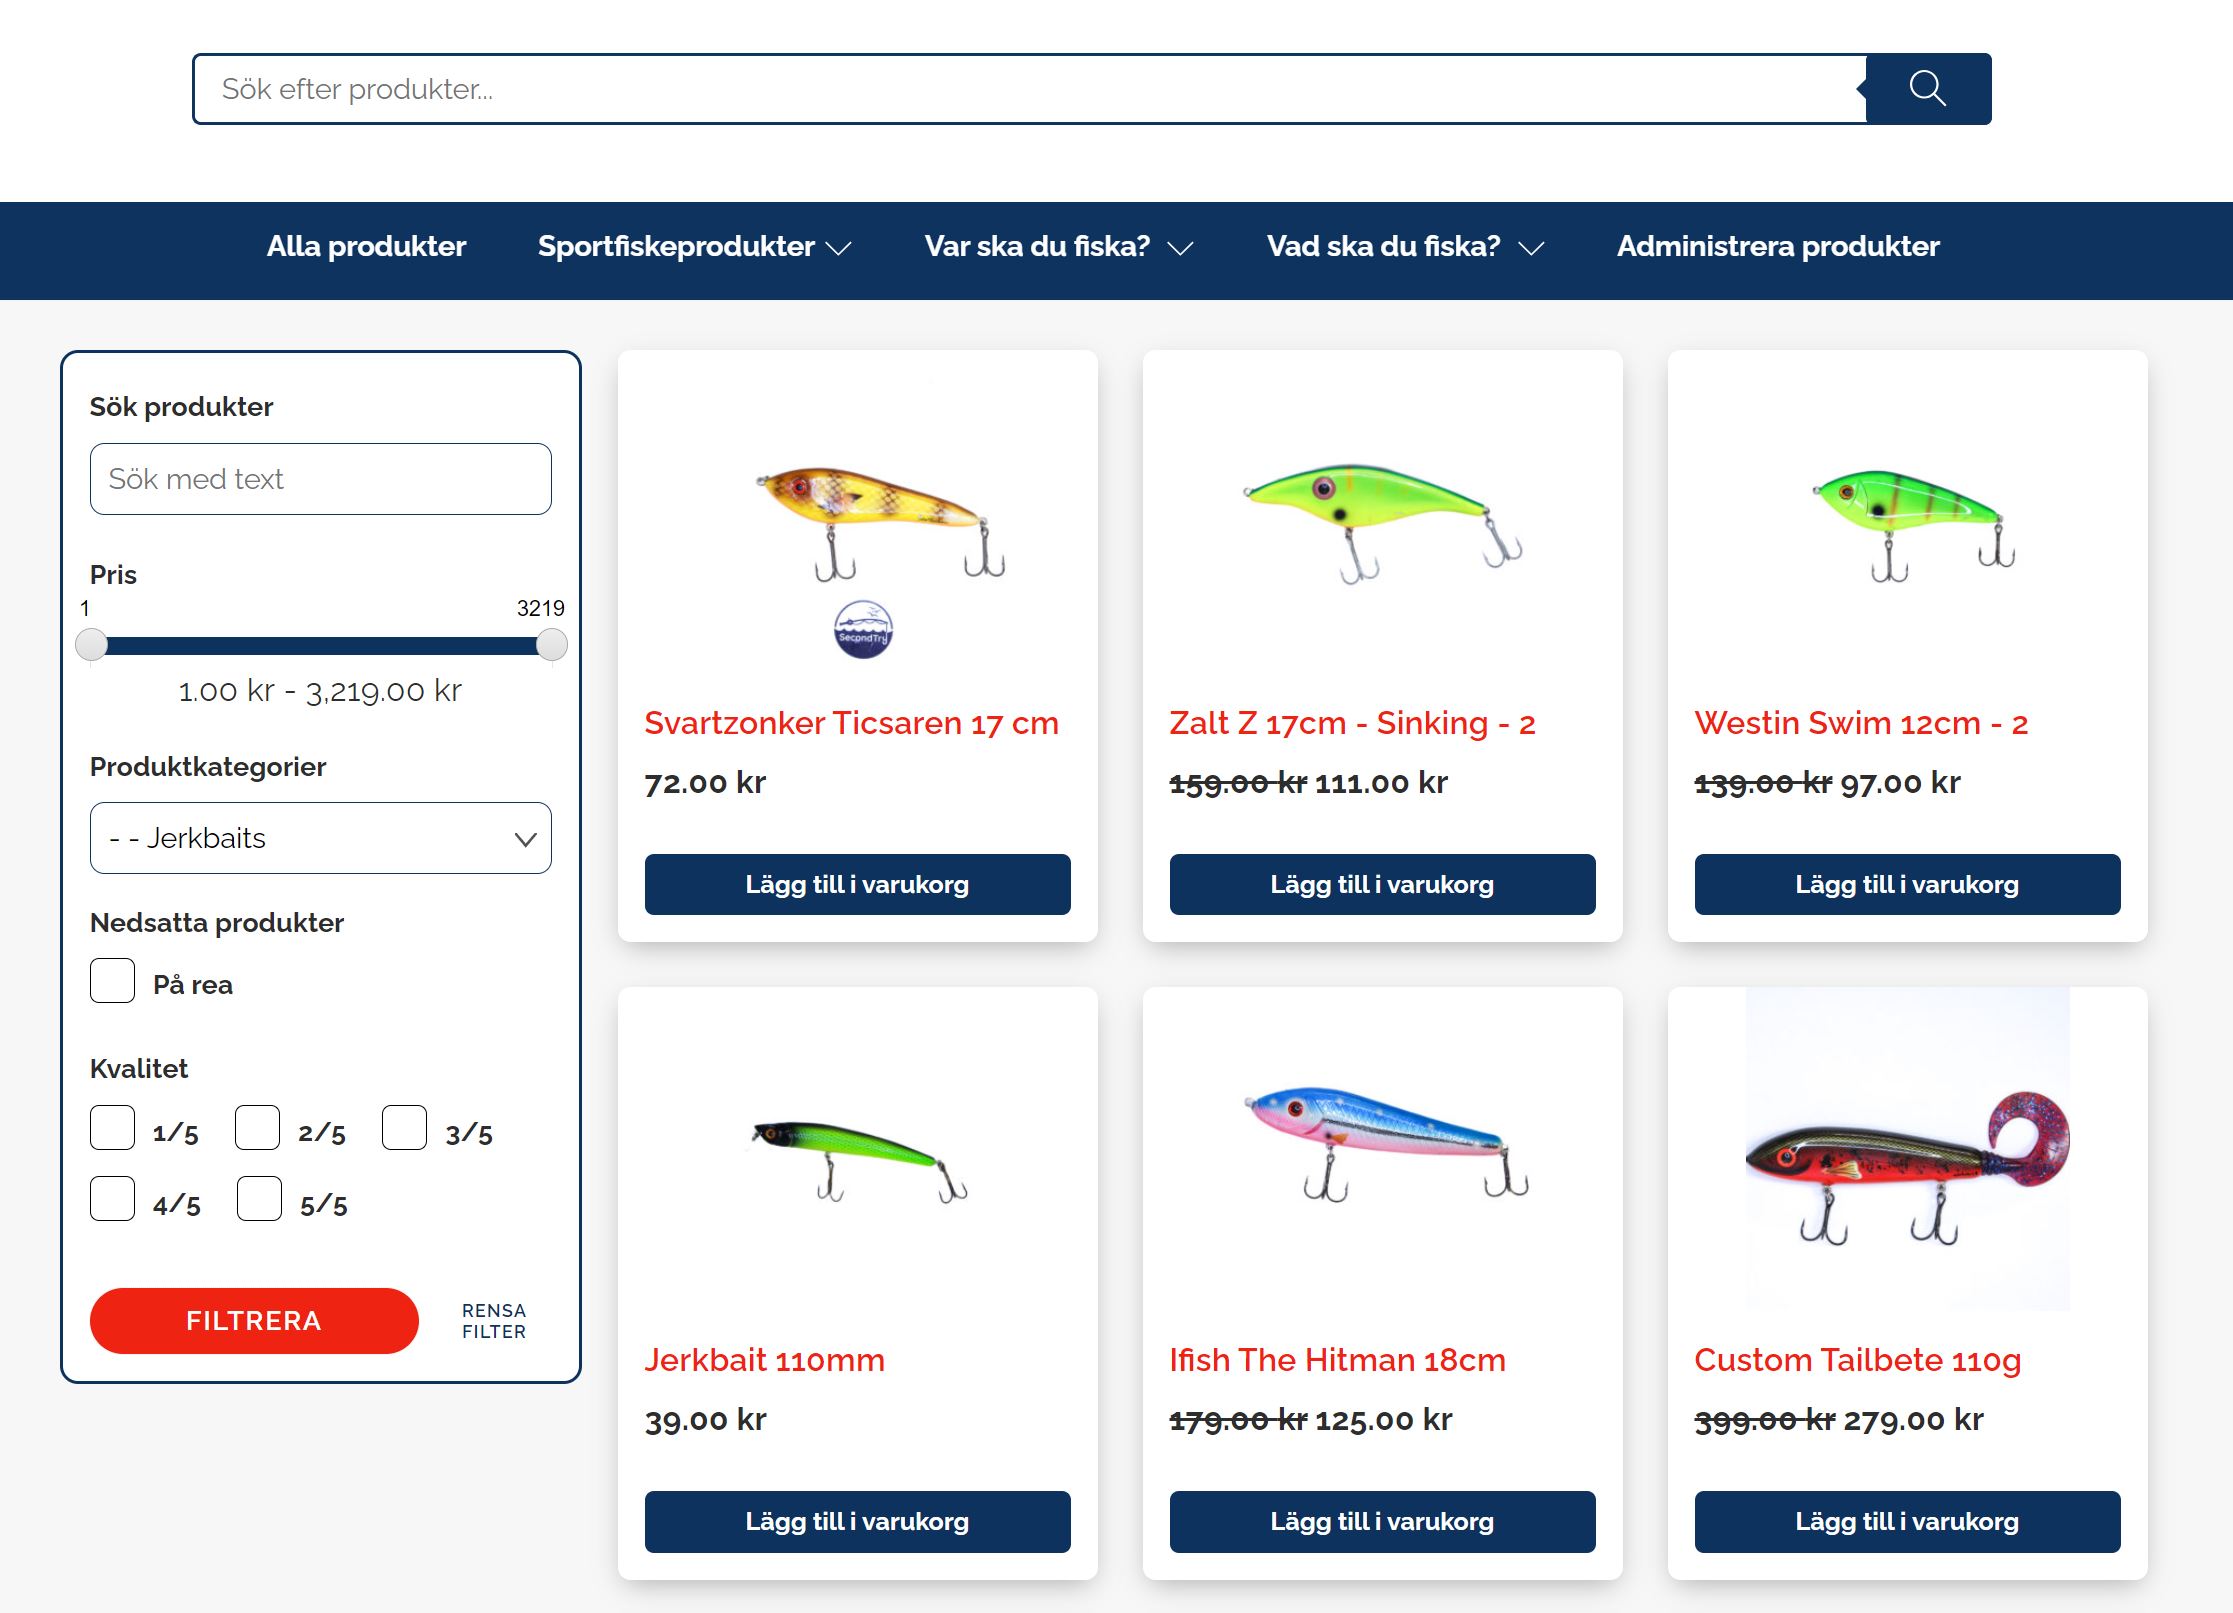The width and height of the screenshot is (2233, 1613).
Task: Check the 5/5 quality checkbox
Action: (259, 1199)
